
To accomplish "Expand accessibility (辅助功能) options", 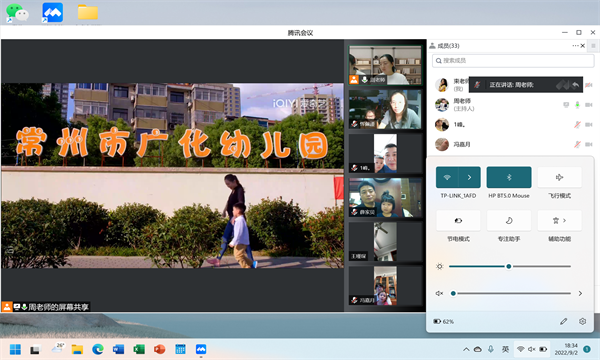I will (x=559, y=220).
